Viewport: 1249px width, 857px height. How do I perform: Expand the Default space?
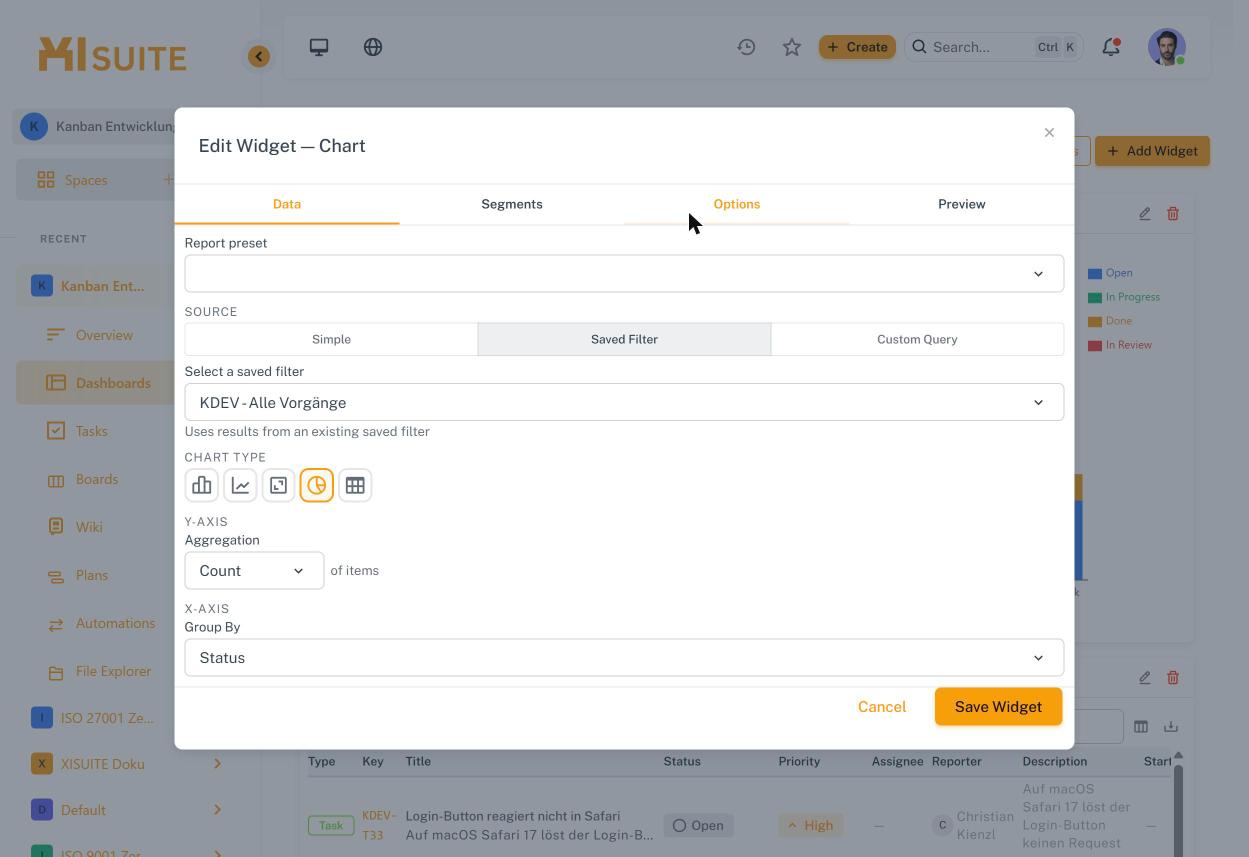coord(217,809)
